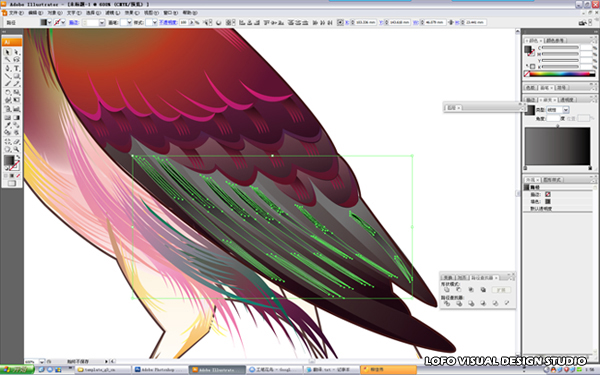Open the zoom level dropdown at bottom
Image resolution: width=600 pixels, height=375 pixels.
42,361
